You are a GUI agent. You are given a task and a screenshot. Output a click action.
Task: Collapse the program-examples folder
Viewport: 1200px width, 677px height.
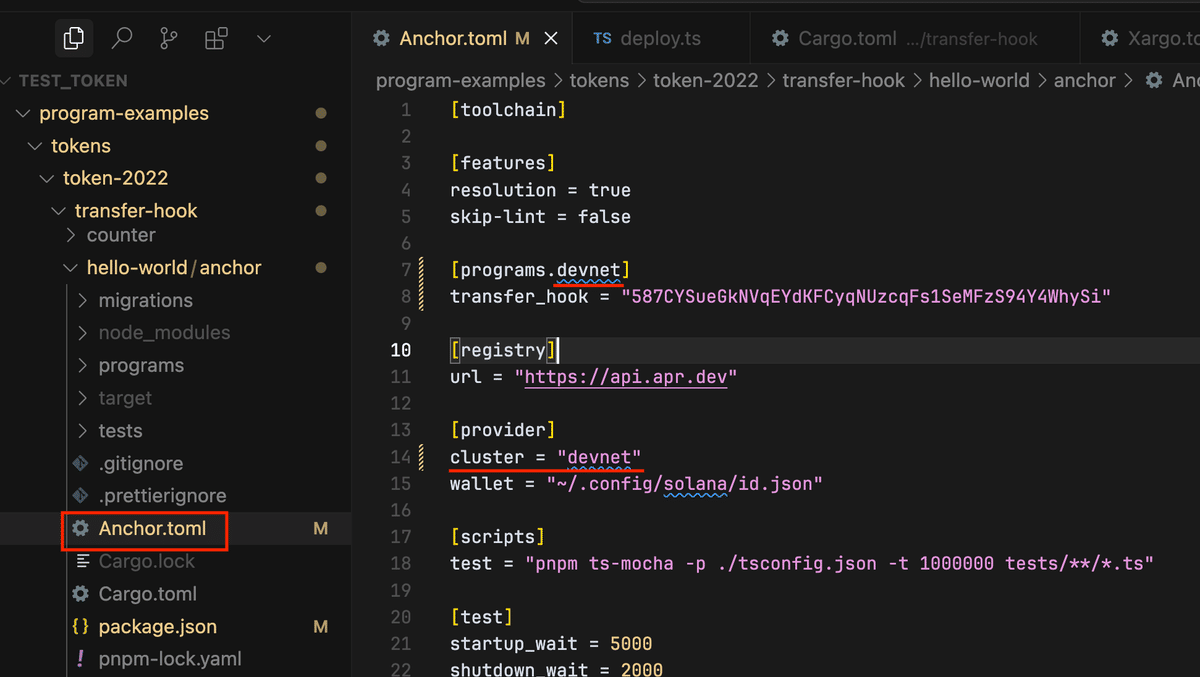pyautogui.click(x=25, y=114)
